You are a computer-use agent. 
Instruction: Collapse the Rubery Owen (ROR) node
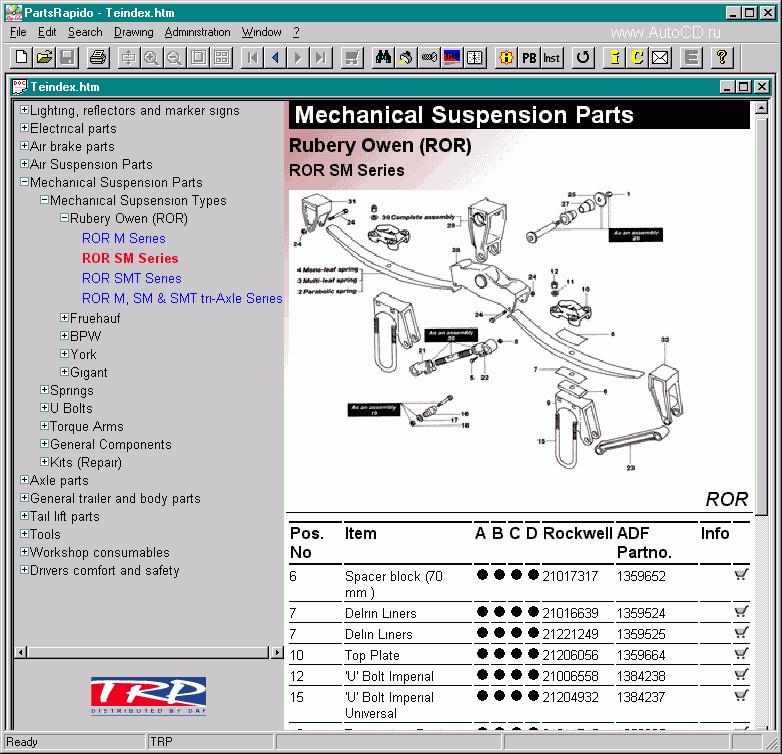point(64,218)
